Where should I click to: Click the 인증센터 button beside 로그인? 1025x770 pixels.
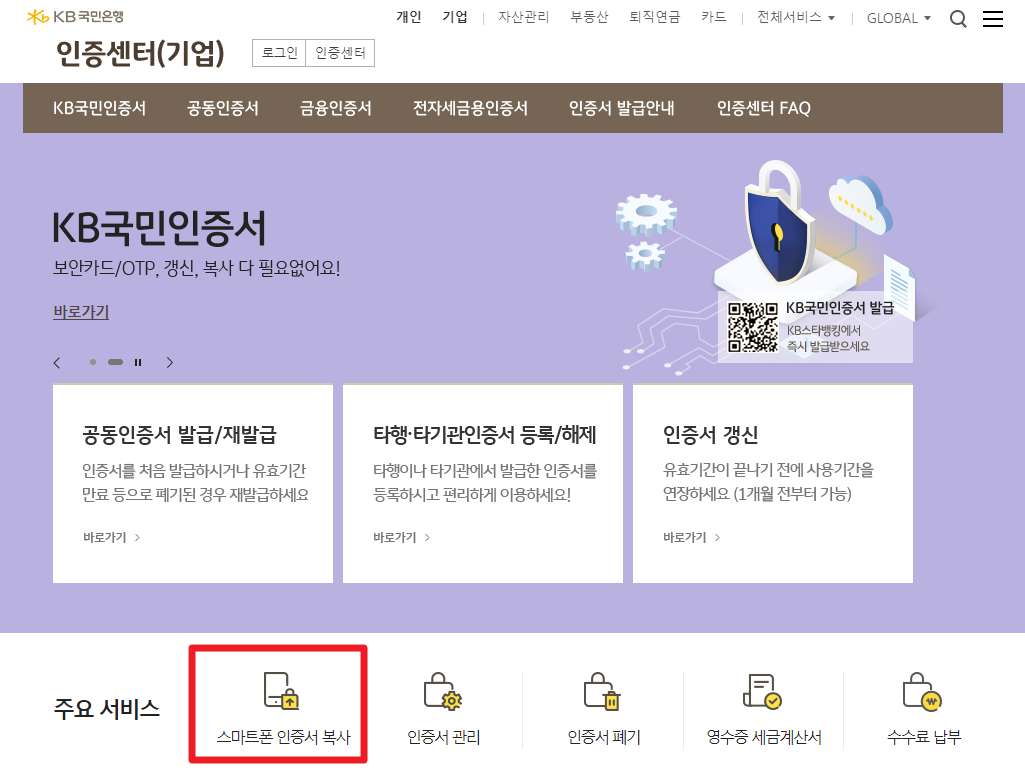coord(340,53)
